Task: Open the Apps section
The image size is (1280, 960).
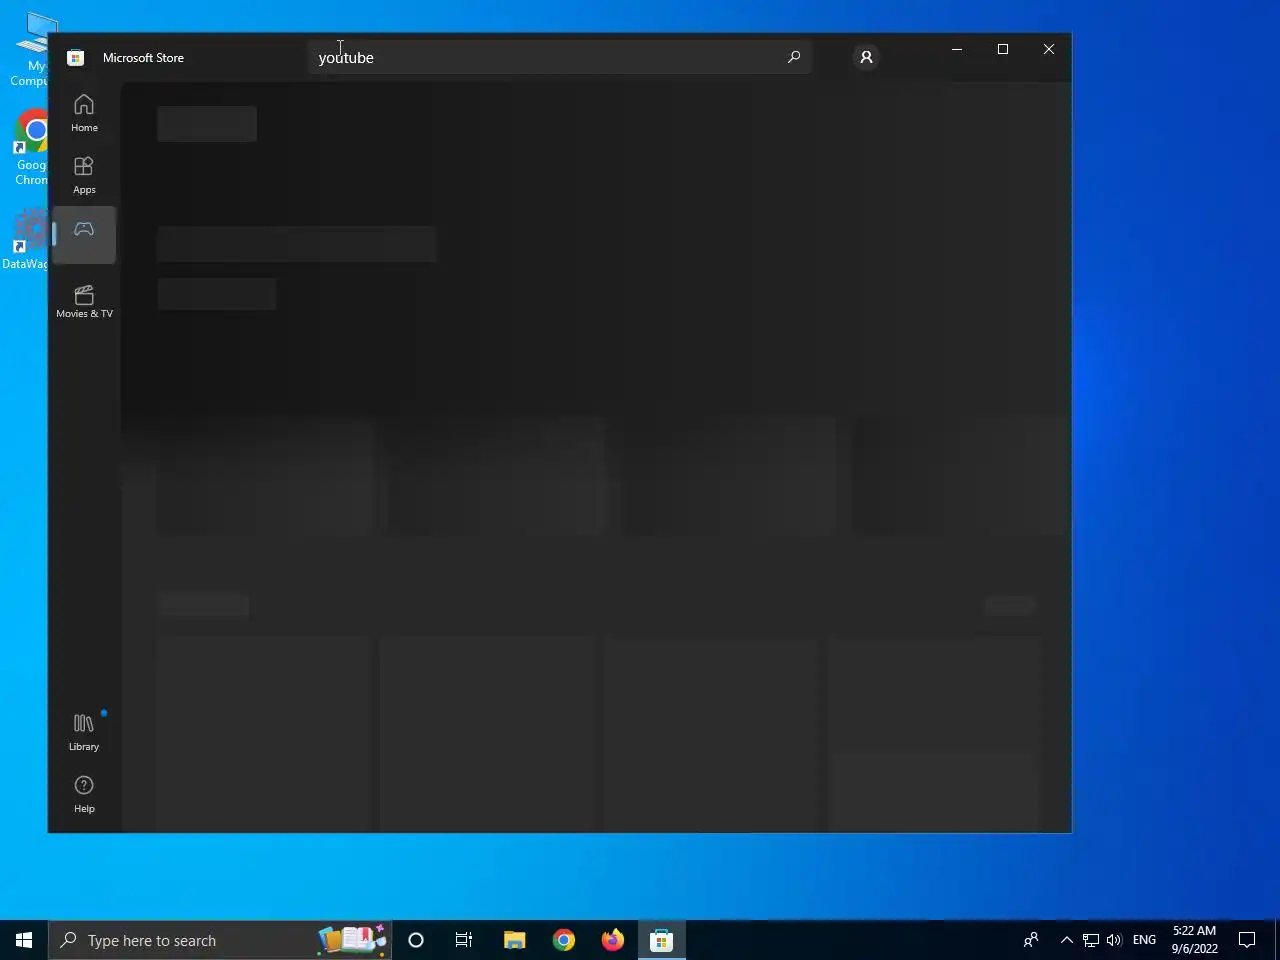Action: click(x=84, y=175)
